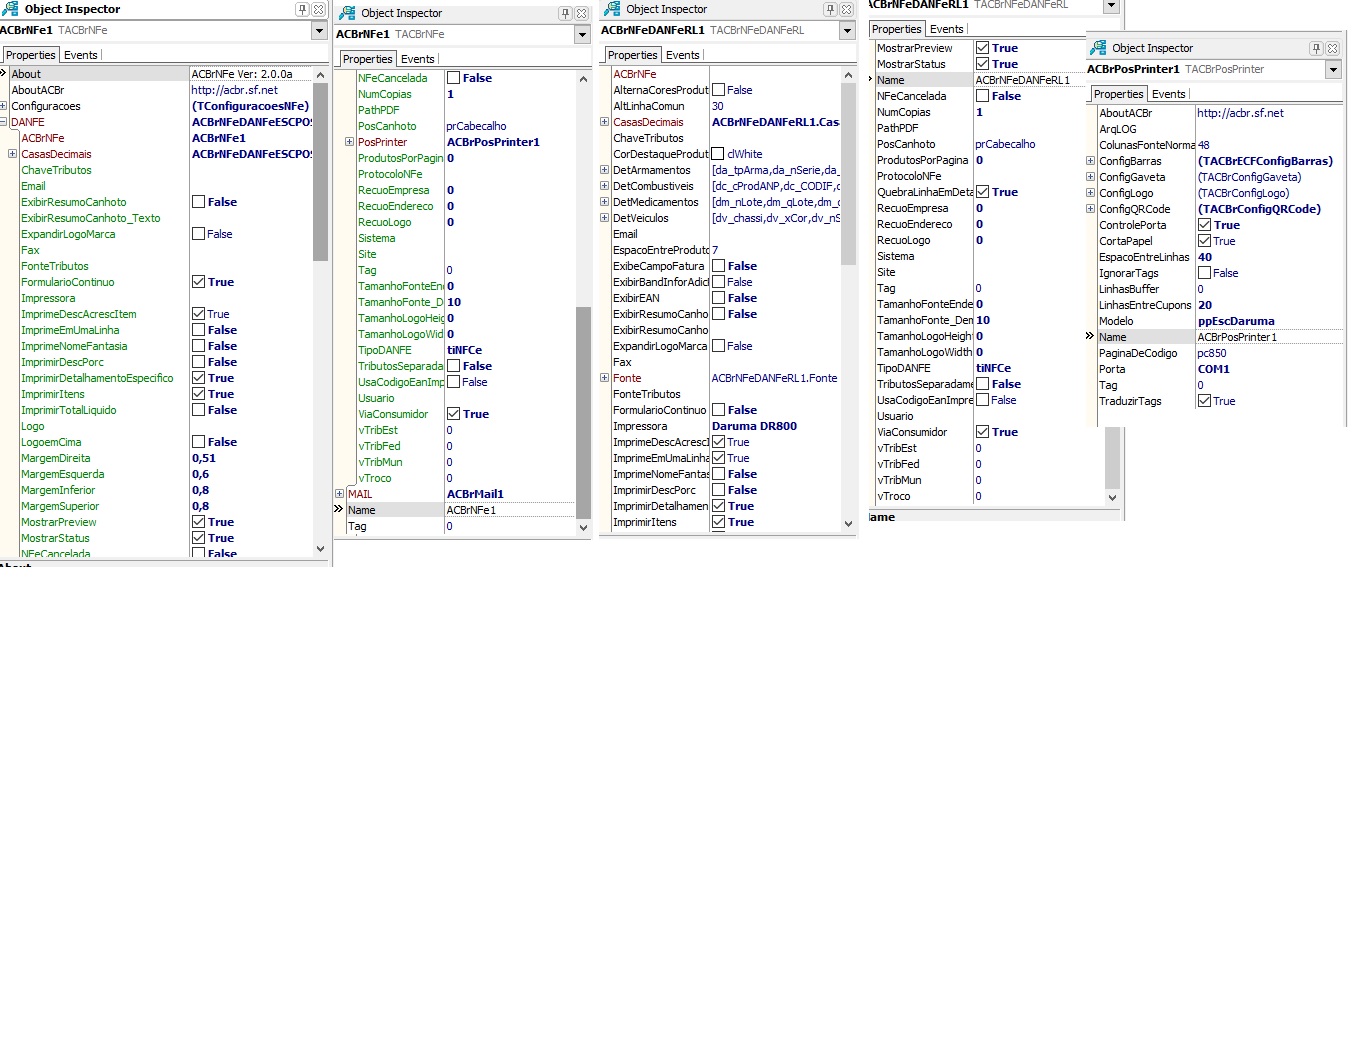
Task: Select the PaginaDeCodigo pc850 value
Action: pos(1212,353)
